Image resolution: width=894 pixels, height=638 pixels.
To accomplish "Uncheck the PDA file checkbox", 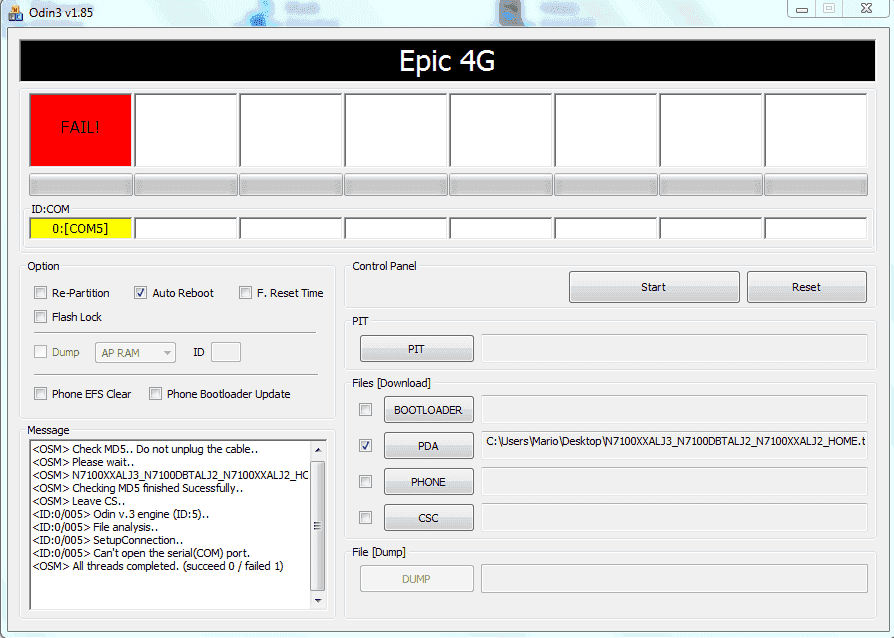I will pyautogui.click(x=365, y=446).
